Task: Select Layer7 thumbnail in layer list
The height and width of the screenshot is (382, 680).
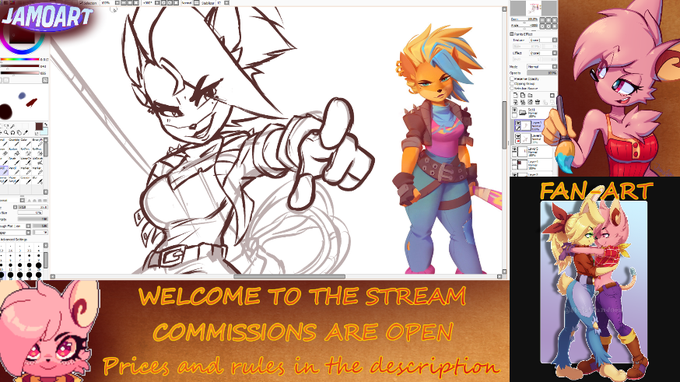Action: tap(526, 125)
